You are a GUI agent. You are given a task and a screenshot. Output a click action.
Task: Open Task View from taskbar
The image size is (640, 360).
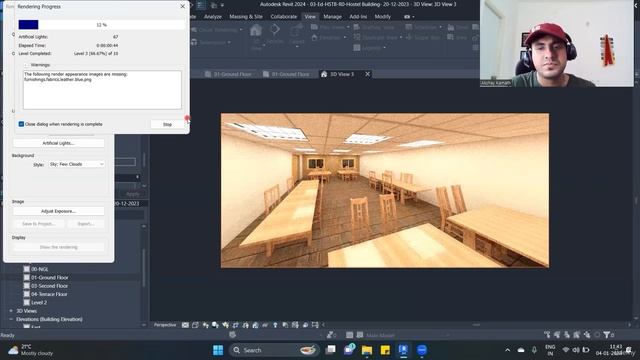[x=331, y=350]
